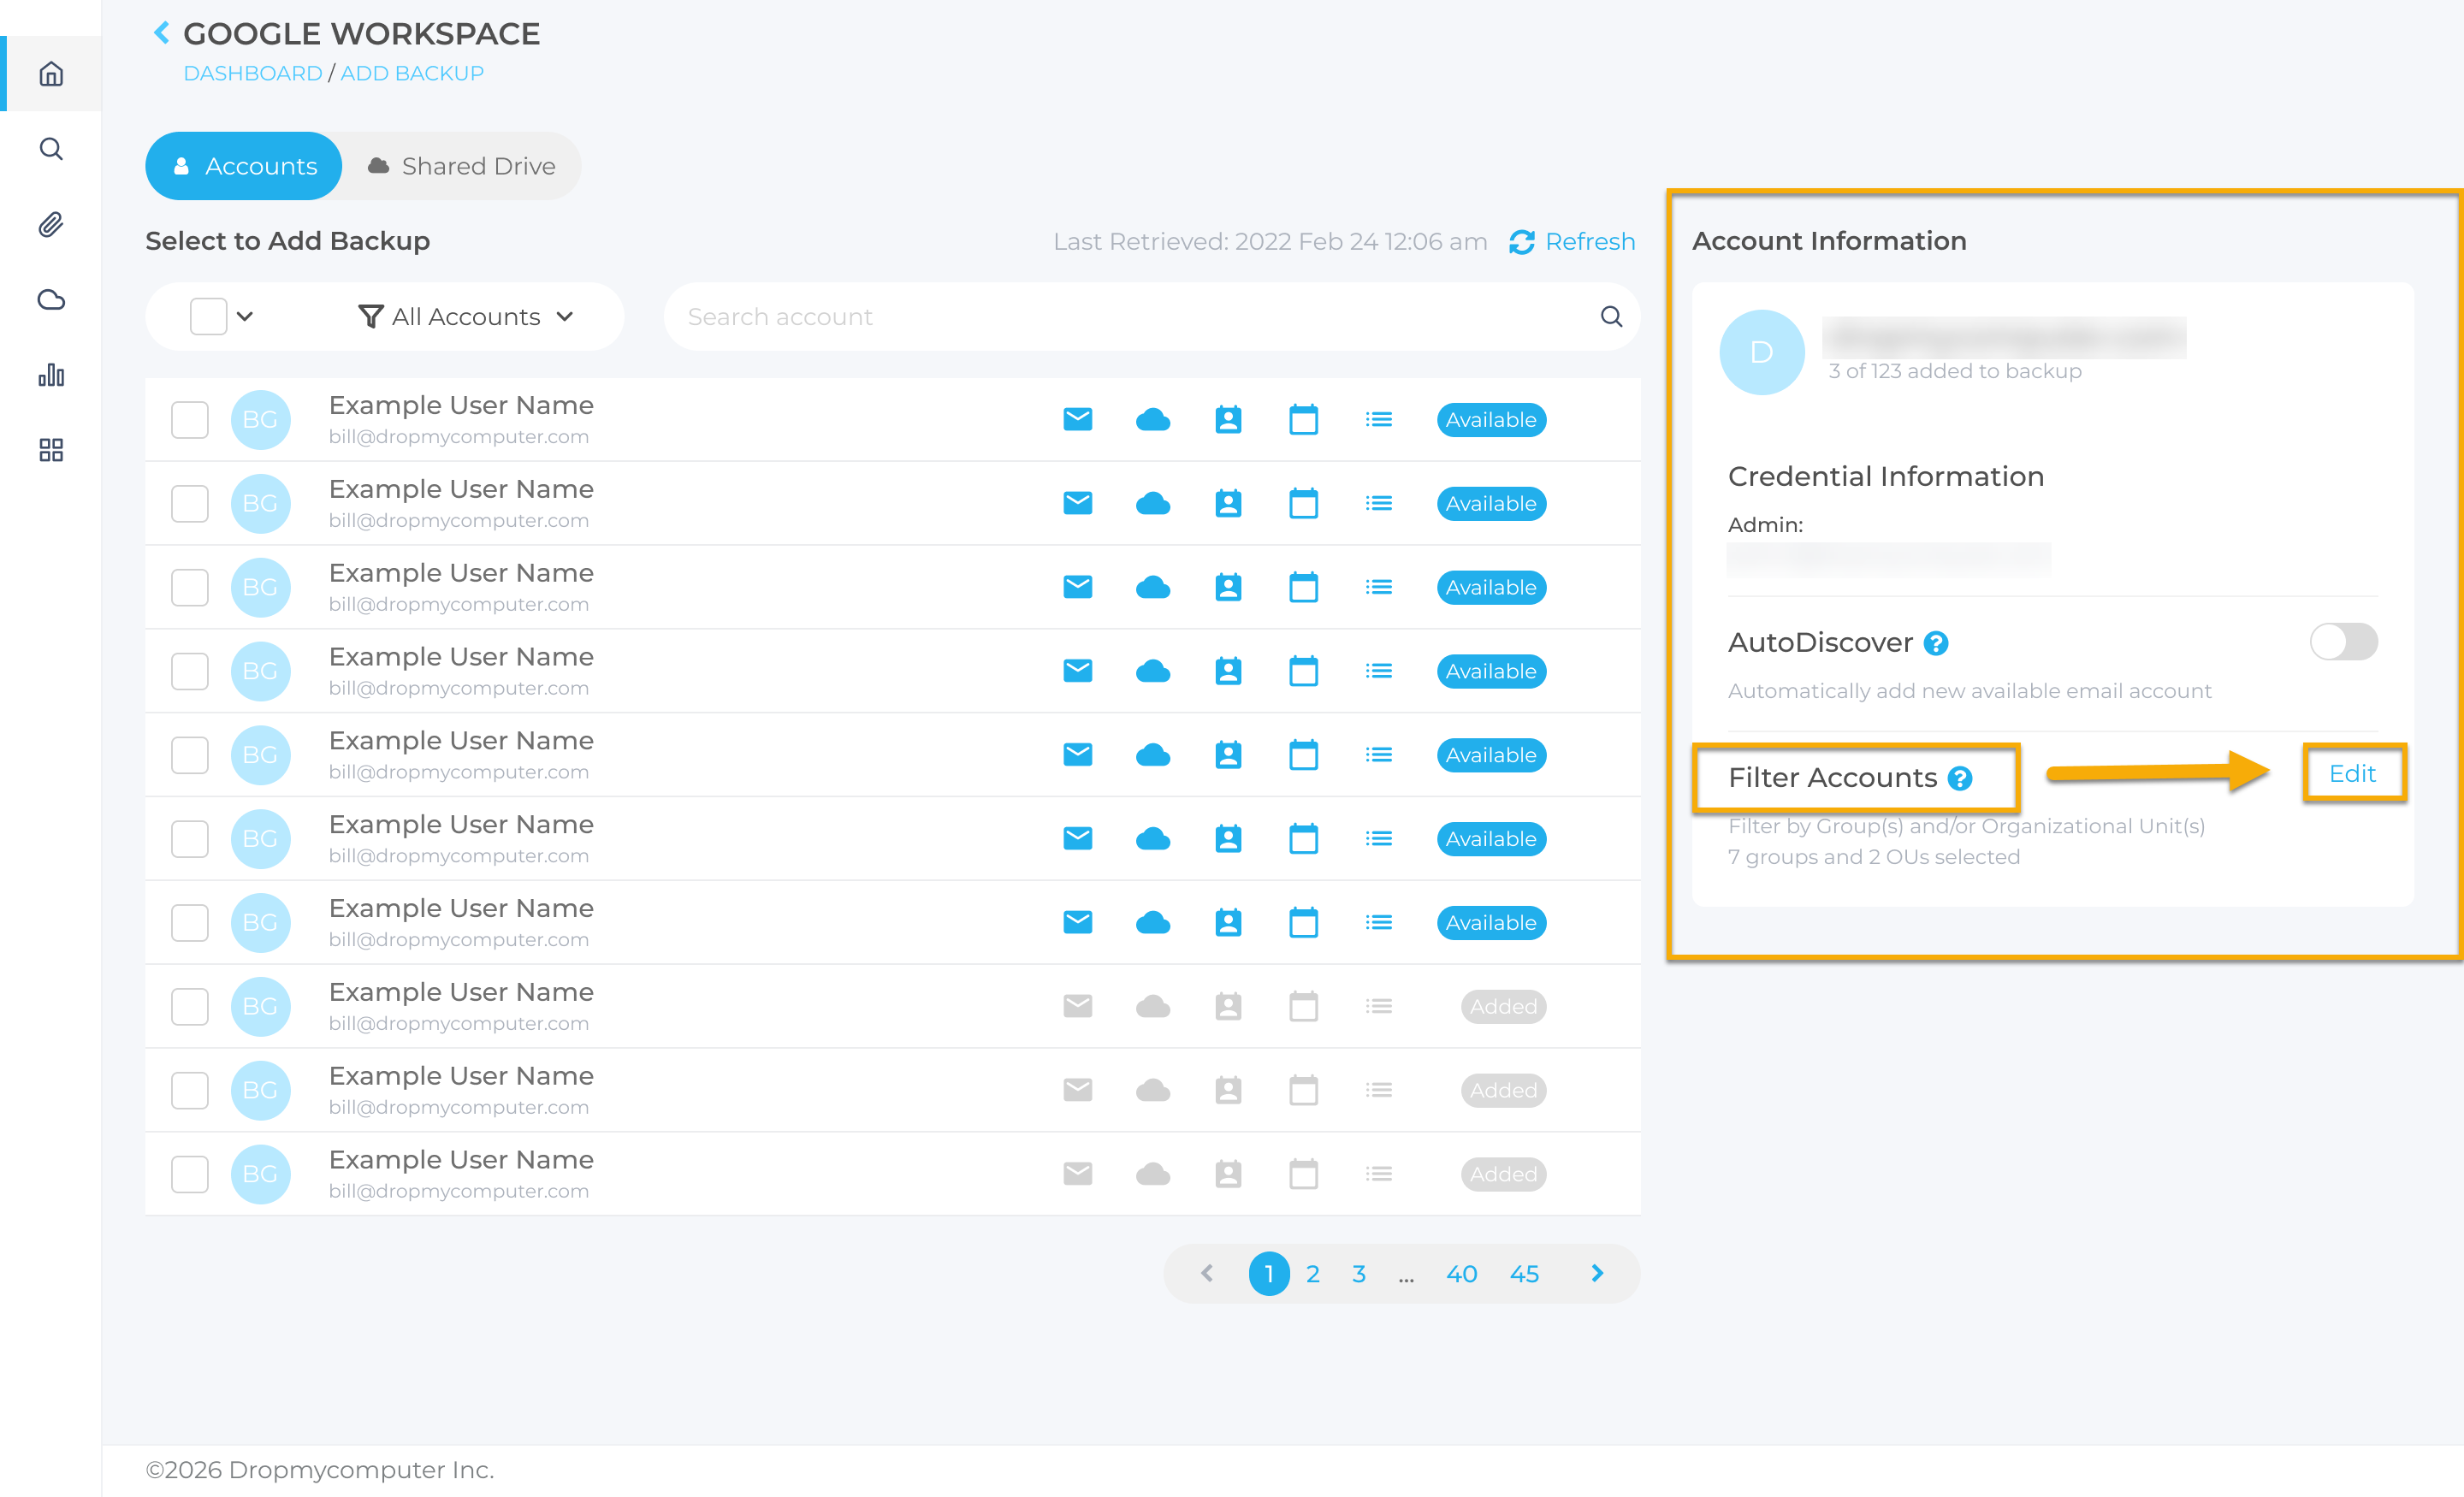The height and width of the screenshot is (1497, 2464).
Task: Jump to page 45 in pagination
Action: coord(1524,1273)
